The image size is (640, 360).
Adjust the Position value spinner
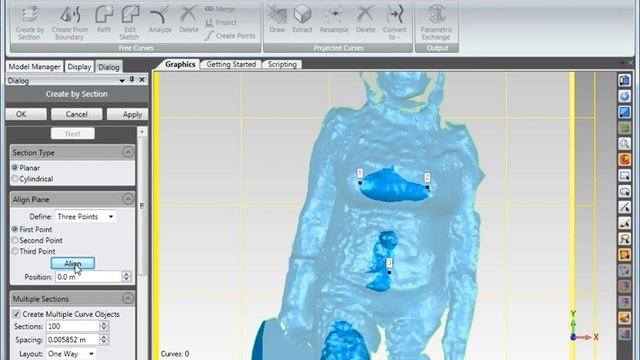coord(127,277)
